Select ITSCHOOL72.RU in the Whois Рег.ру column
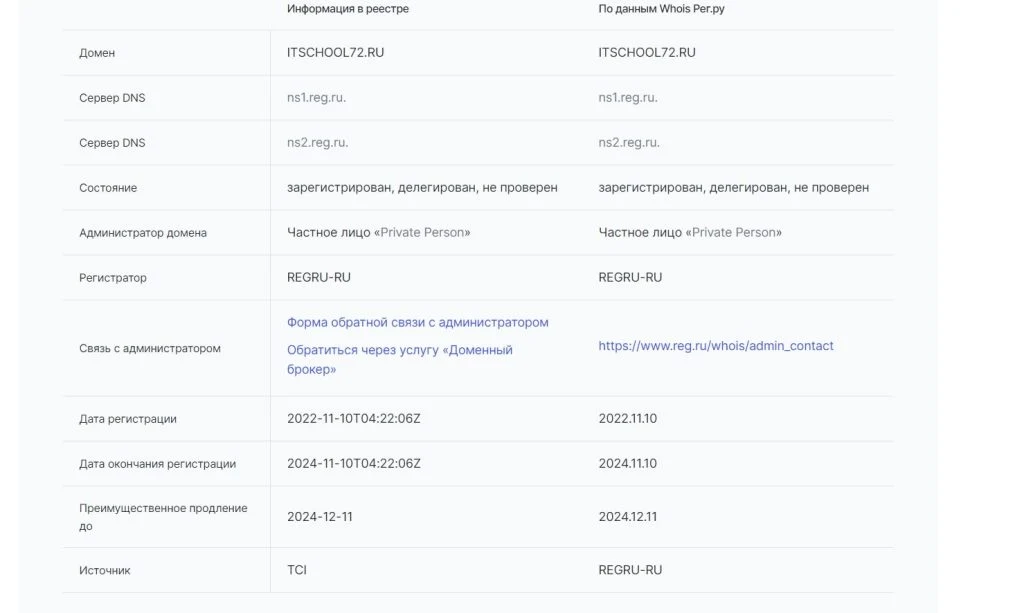 pos(647,53)
